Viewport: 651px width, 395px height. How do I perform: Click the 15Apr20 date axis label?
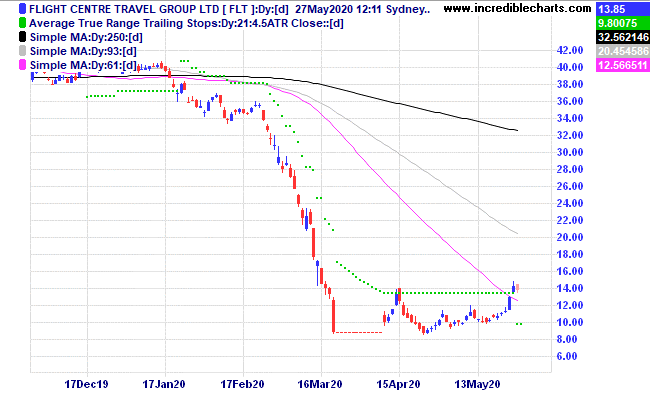tap(398, 384)
